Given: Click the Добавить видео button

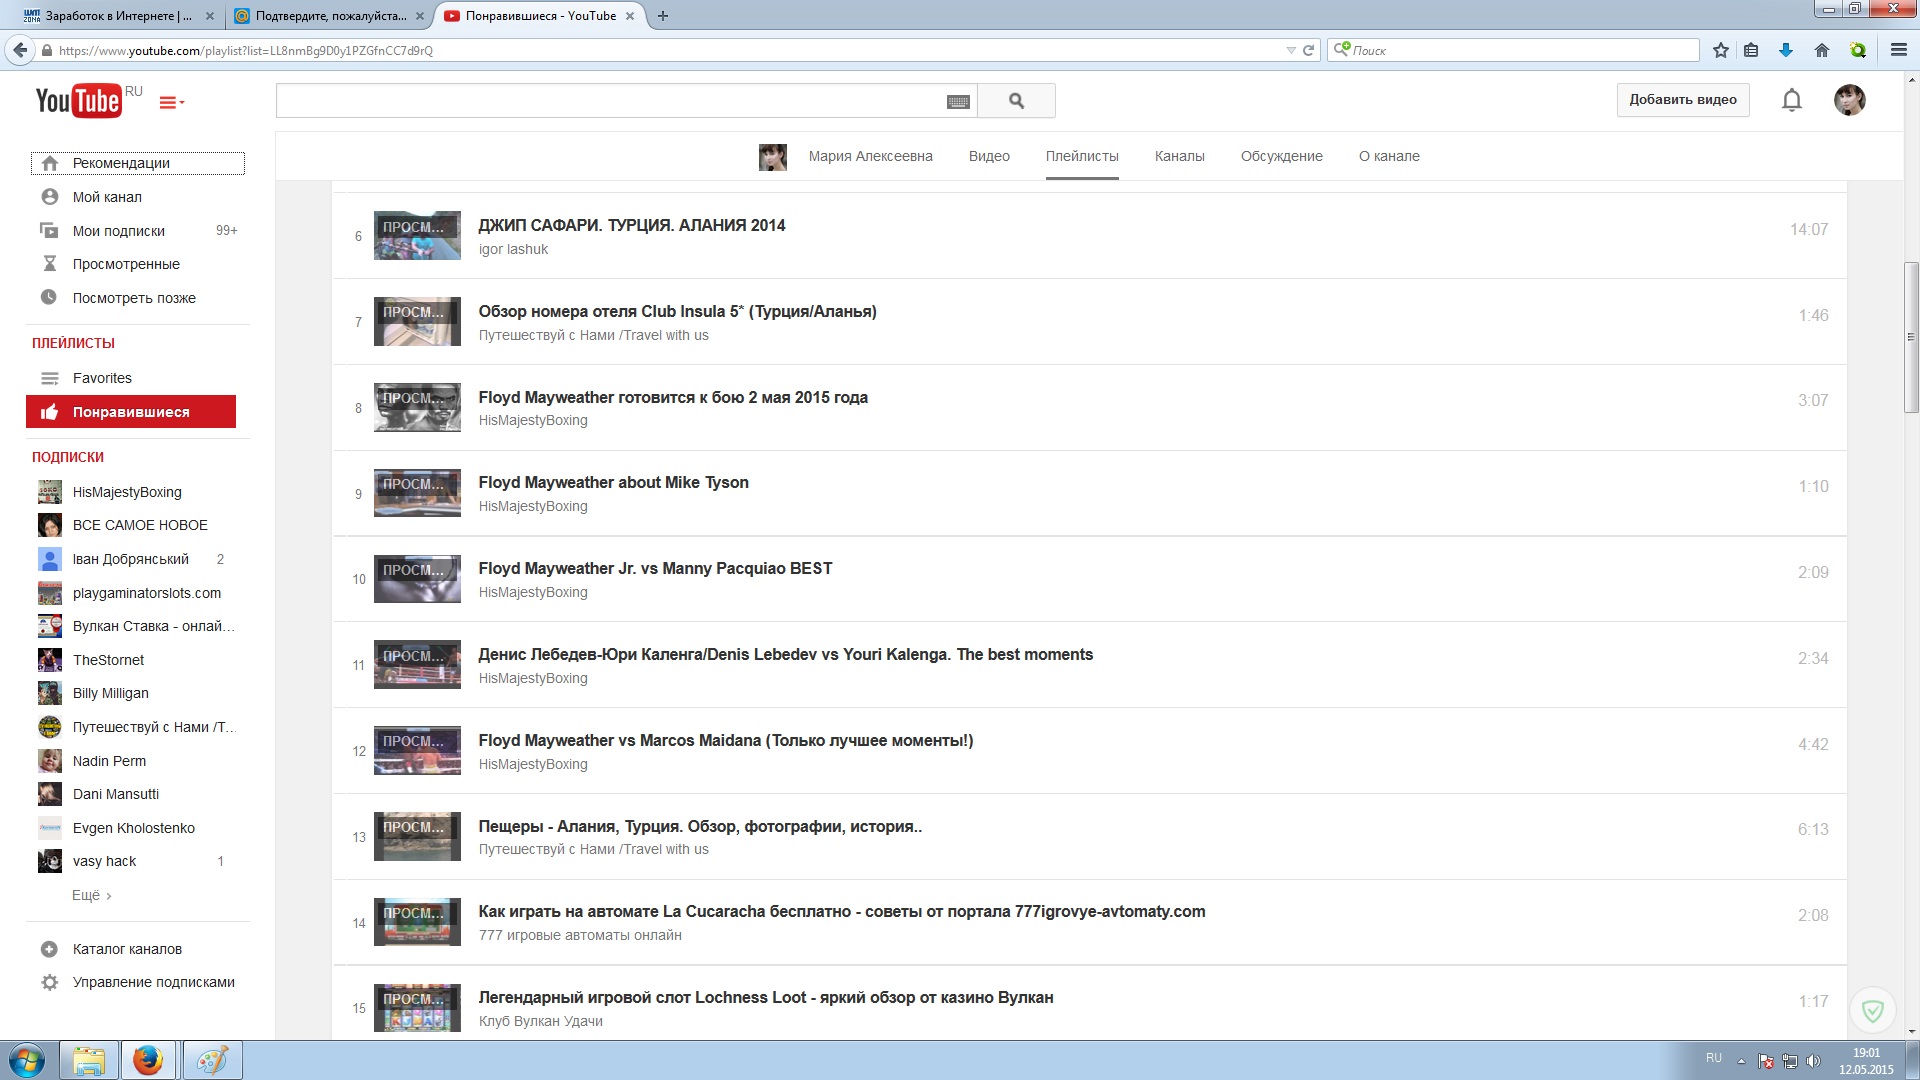Looking at the screenshot, I should point(1683,100).
